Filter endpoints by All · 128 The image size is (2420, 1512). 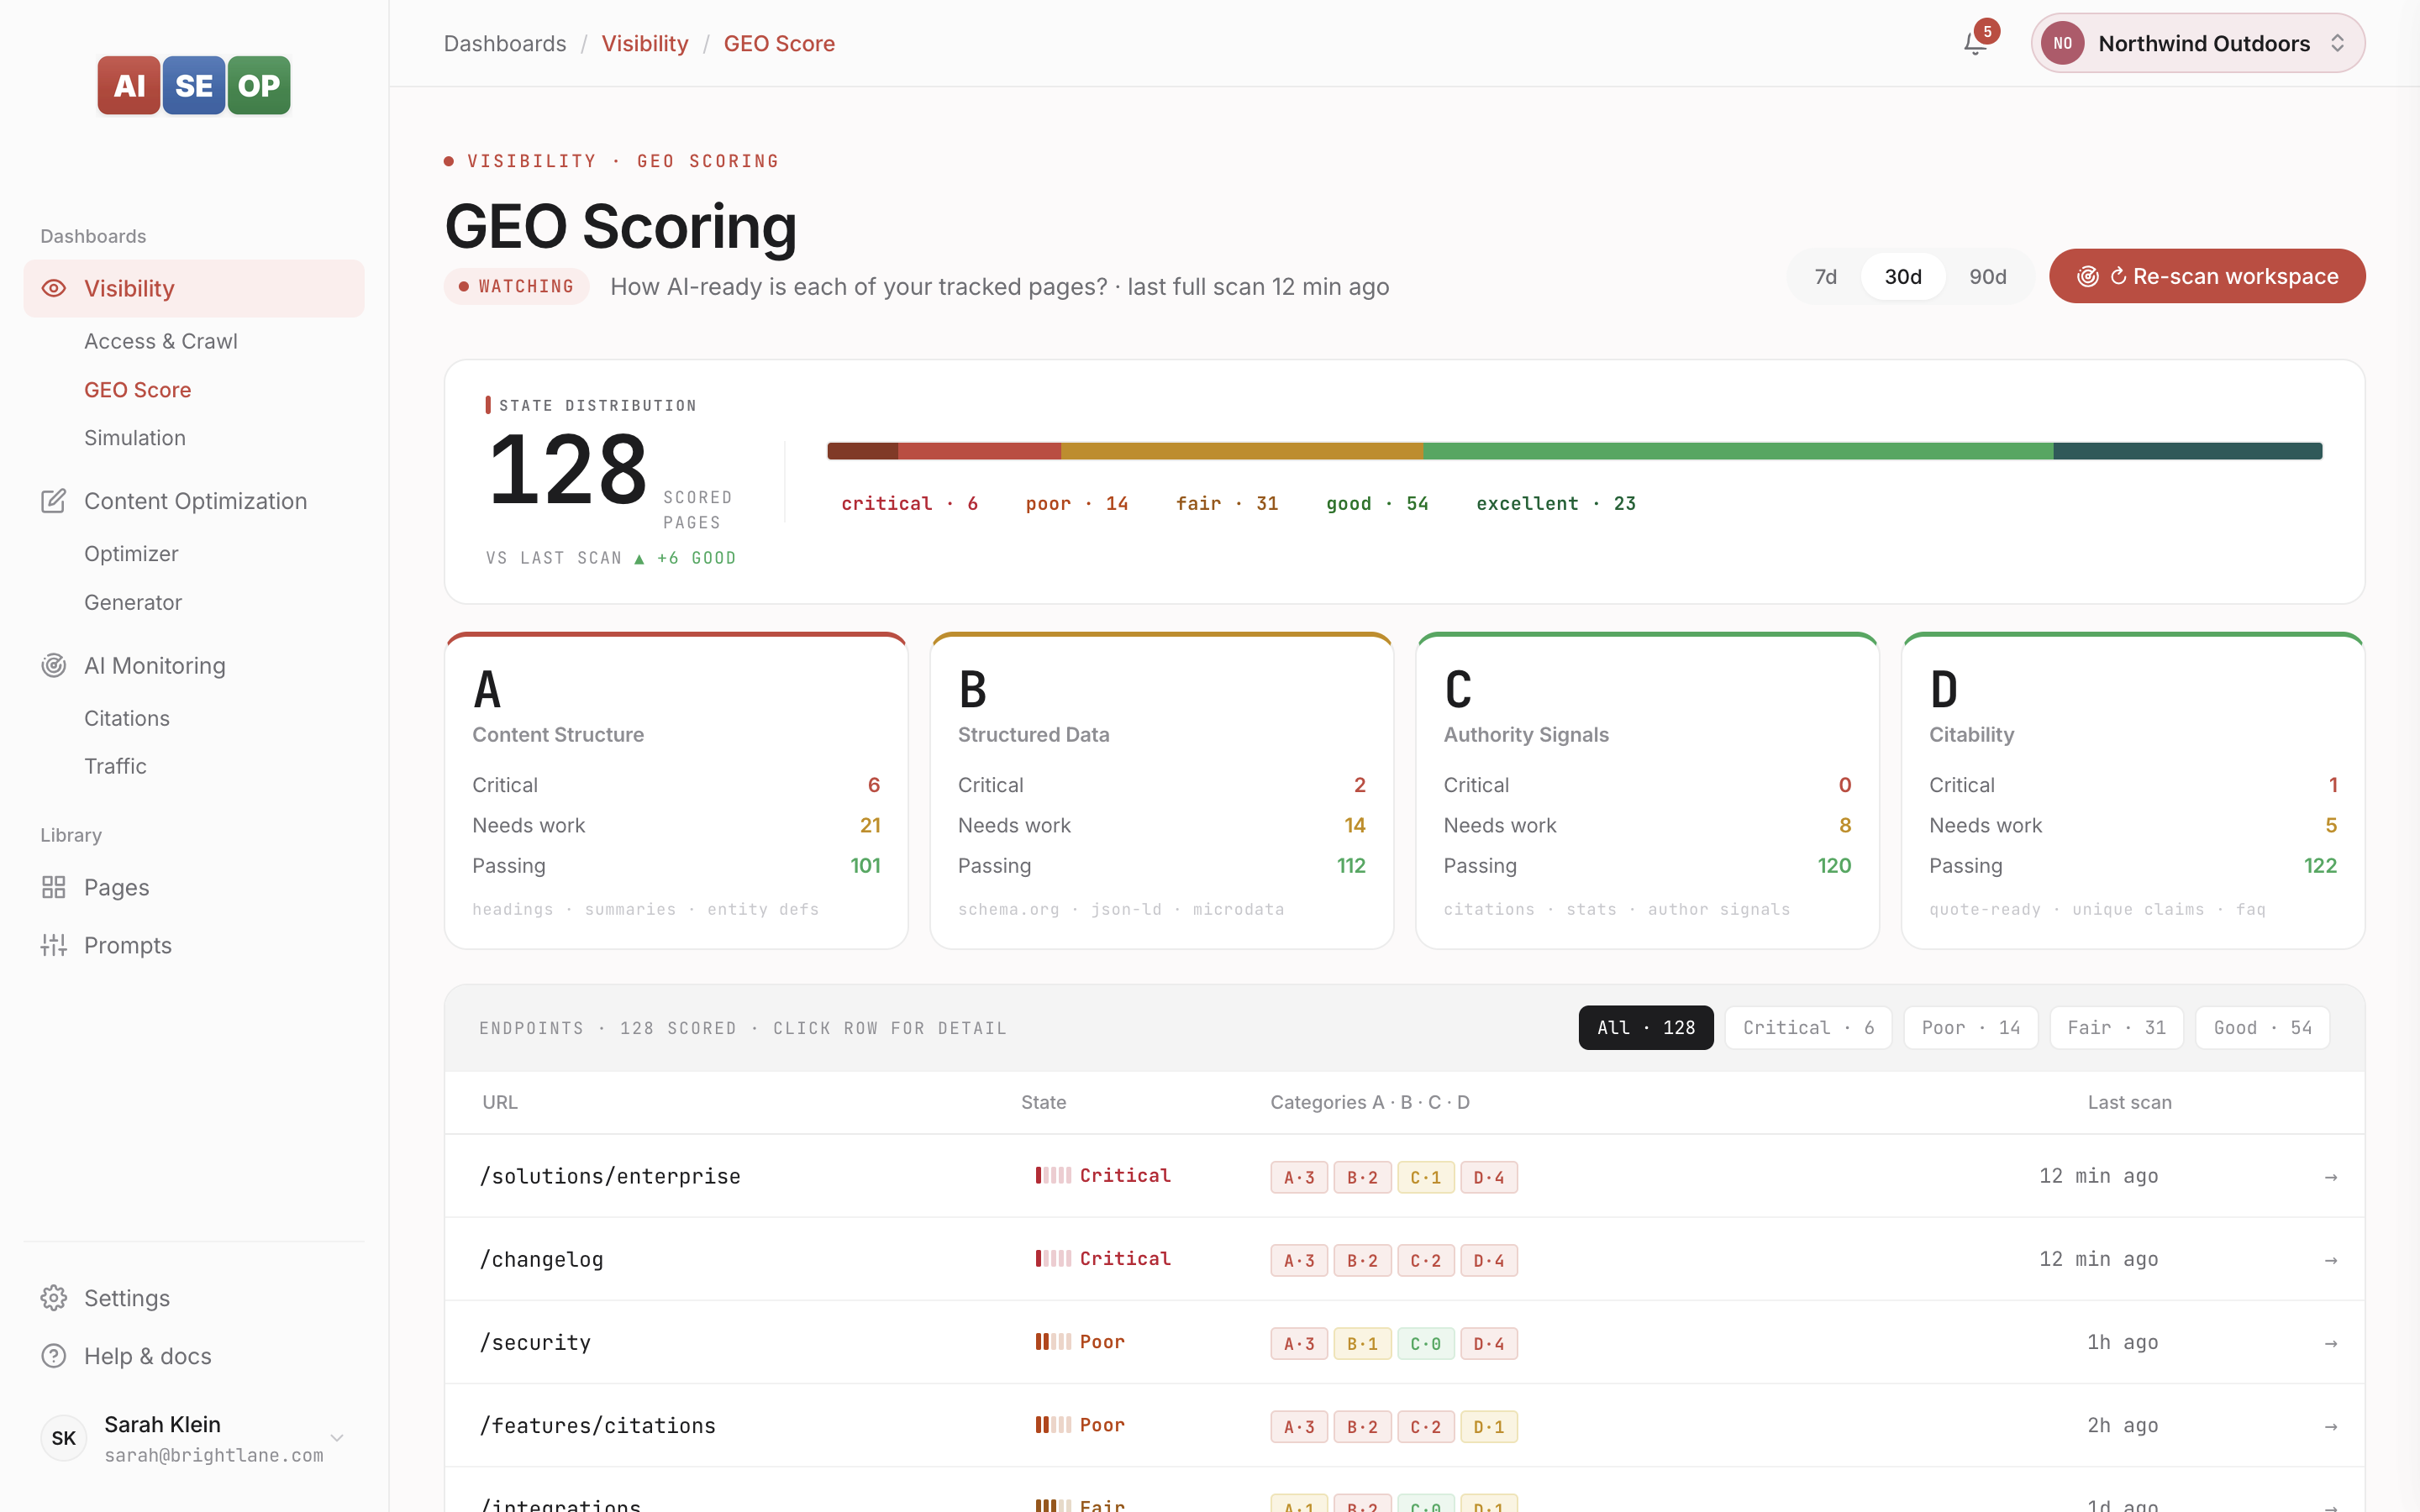point(1646,1027)
